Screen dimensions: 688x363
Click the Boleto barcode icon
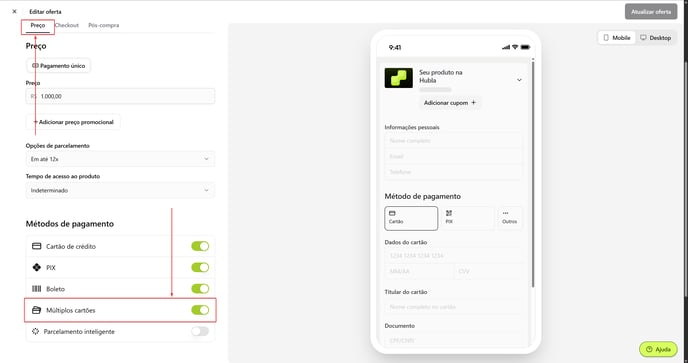click(x=36, y=289)
